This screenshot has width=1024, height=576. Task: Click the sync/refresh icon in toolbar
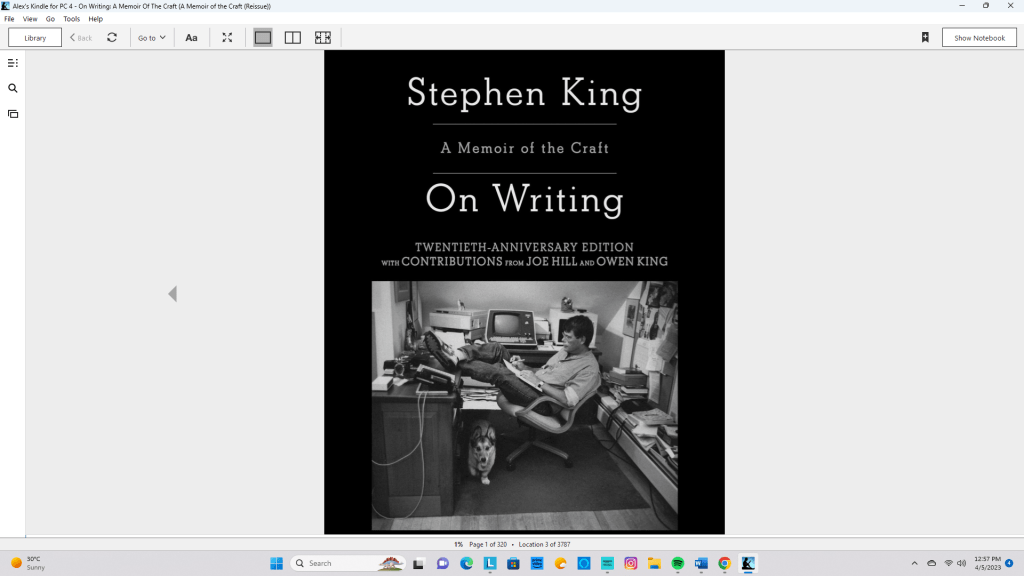coord(112,37)
